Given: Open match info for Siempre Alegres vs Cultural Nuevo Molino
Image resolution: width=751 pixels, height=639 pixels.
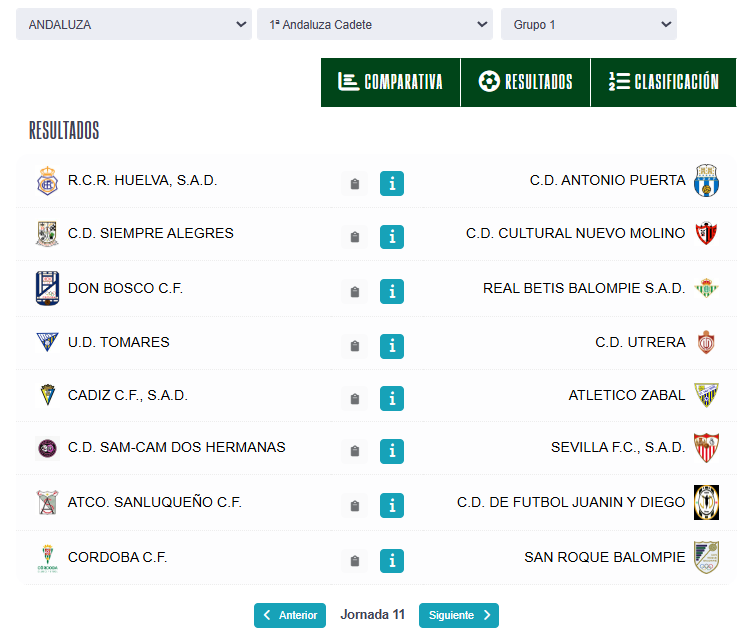Looking at the screenshot, I should tap(392, 237).
